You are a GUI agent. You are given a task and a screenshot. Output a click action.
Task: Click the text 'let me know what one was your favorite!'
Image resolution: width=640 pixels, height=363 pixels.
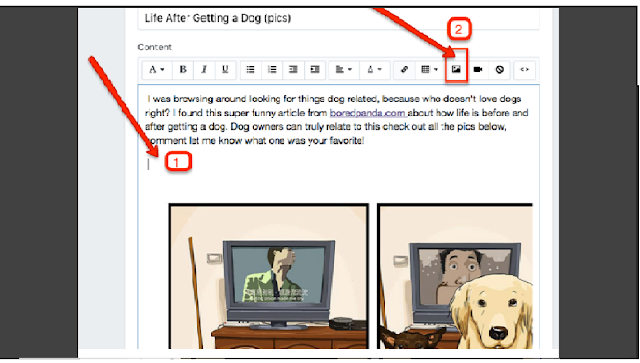click(276, 141)
